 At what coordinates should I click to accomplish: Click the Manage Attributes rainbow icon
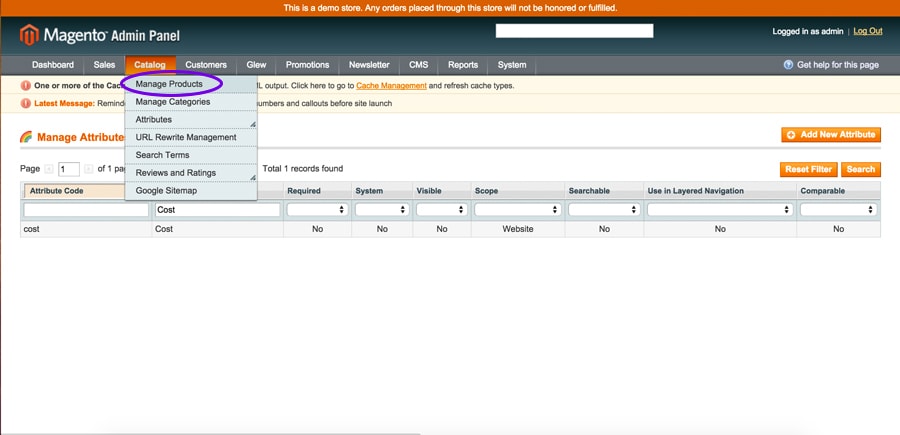[x=26, y=137]
